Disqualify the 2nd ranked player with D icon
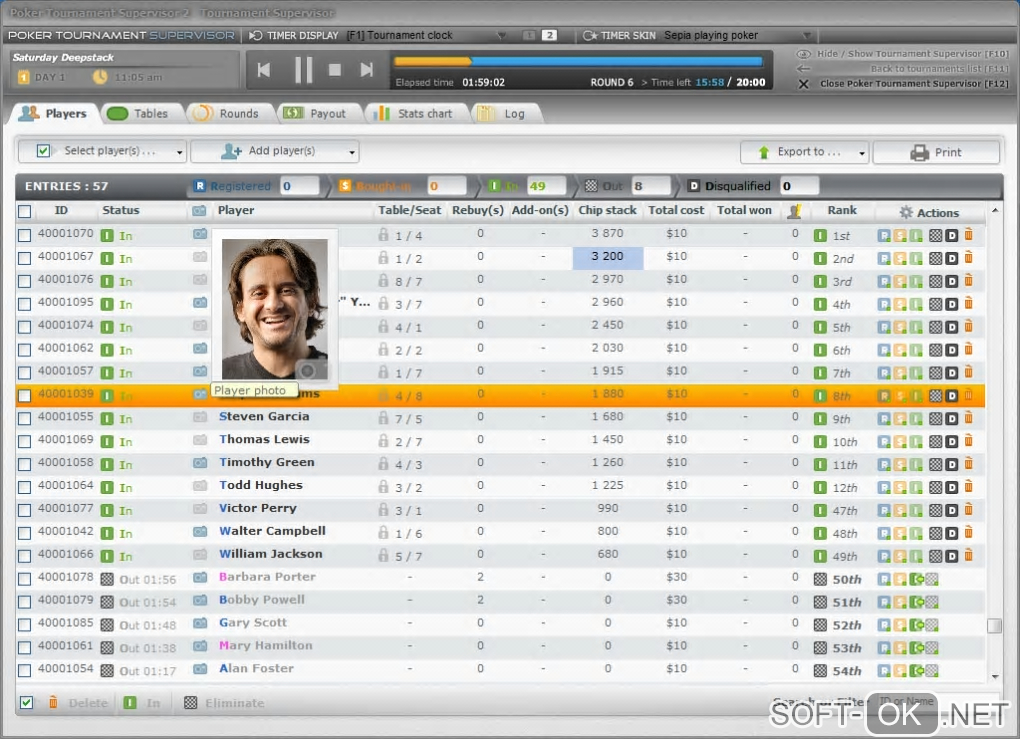The height and width of the screenshot is (739, 1020). point(952,258)
